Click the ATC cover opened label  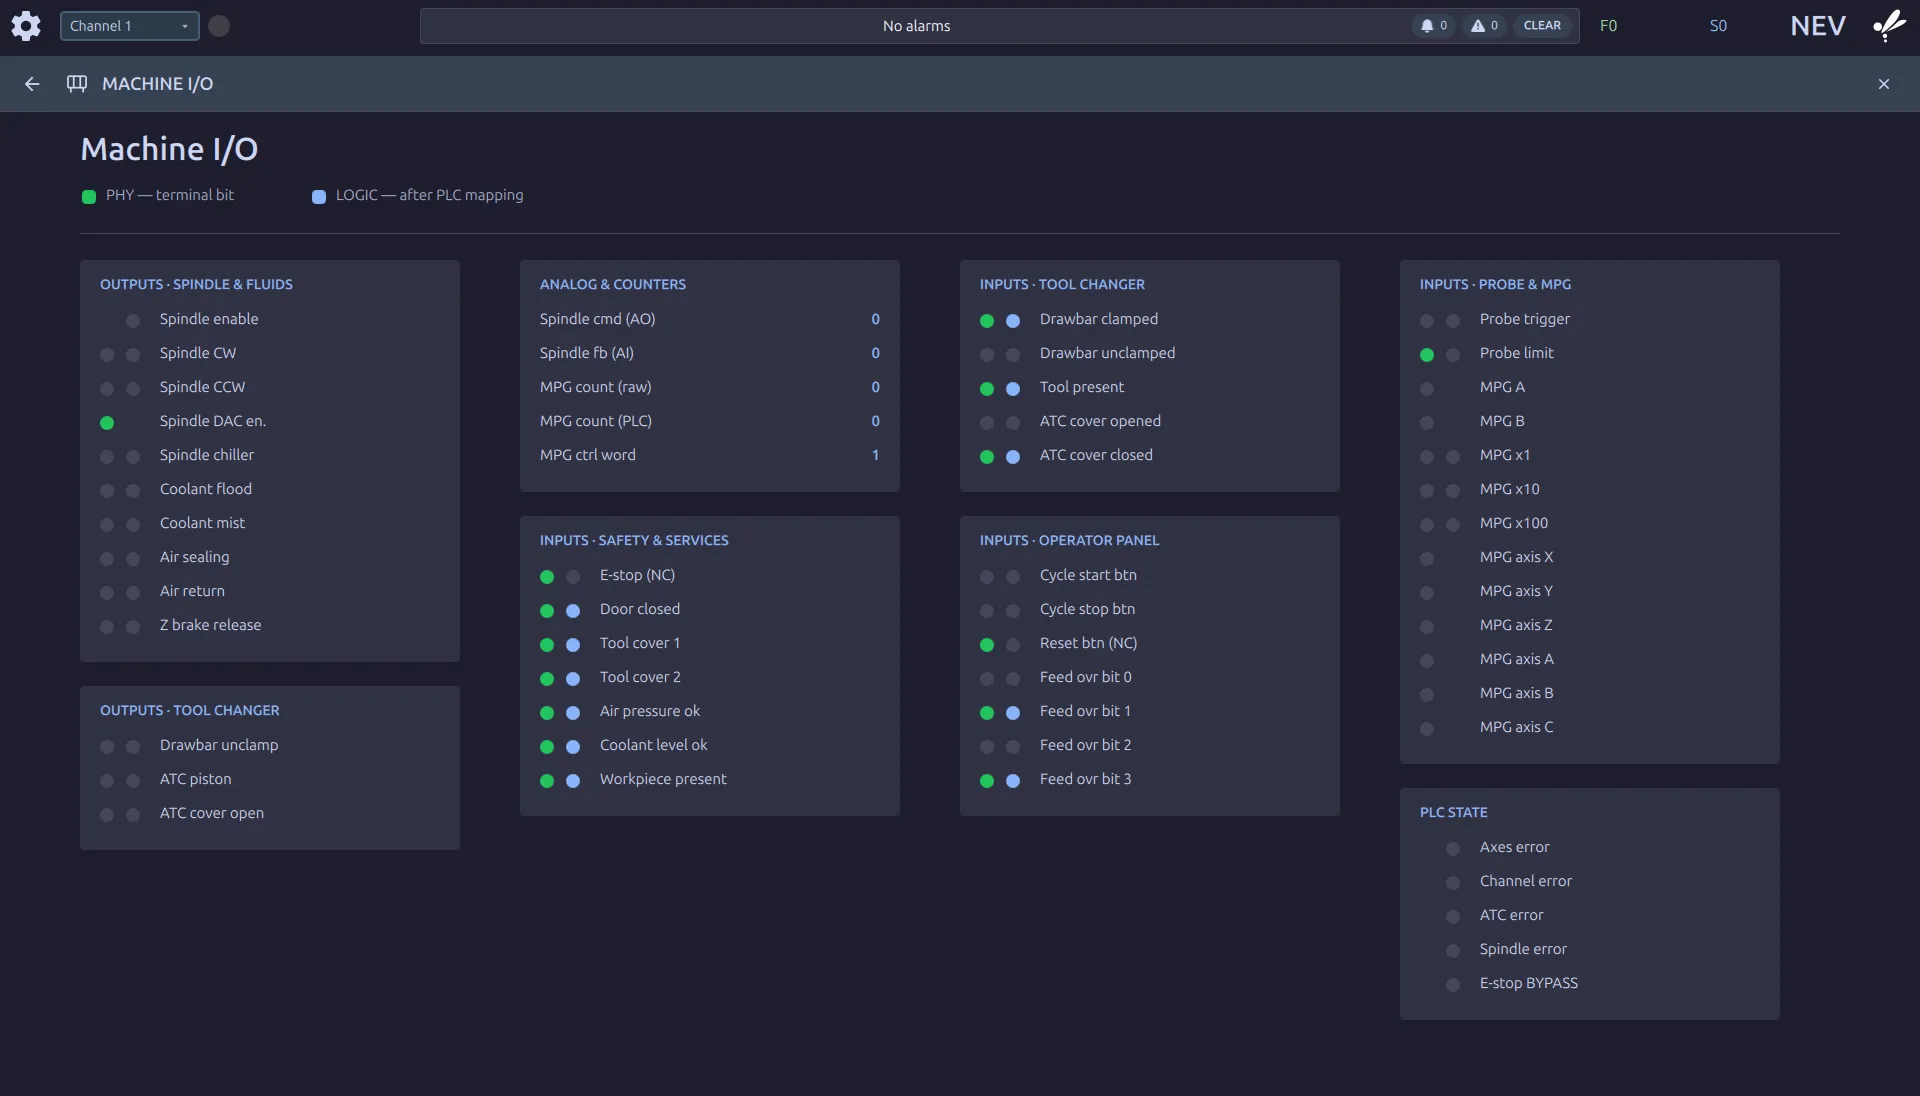click(x=1100, y=421)
